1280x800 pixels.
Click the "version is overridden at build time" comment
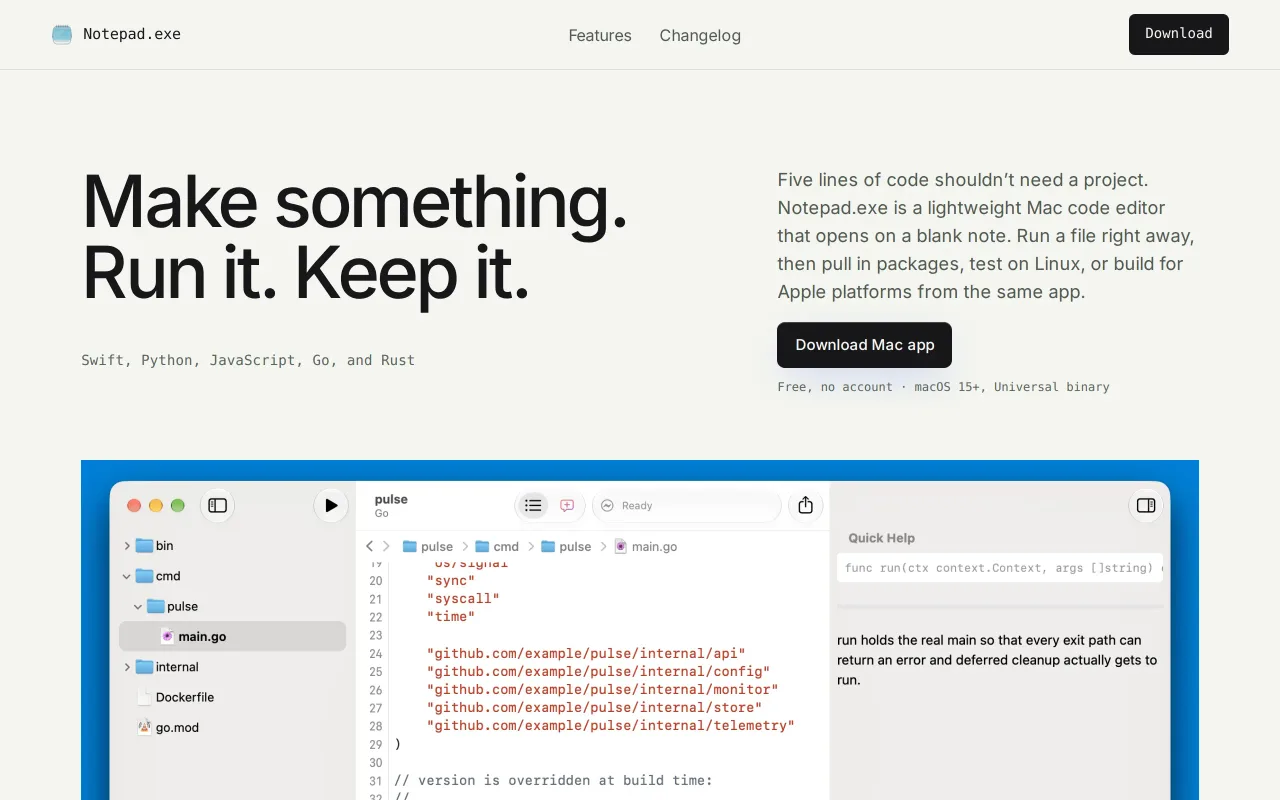tap(553, 780)
